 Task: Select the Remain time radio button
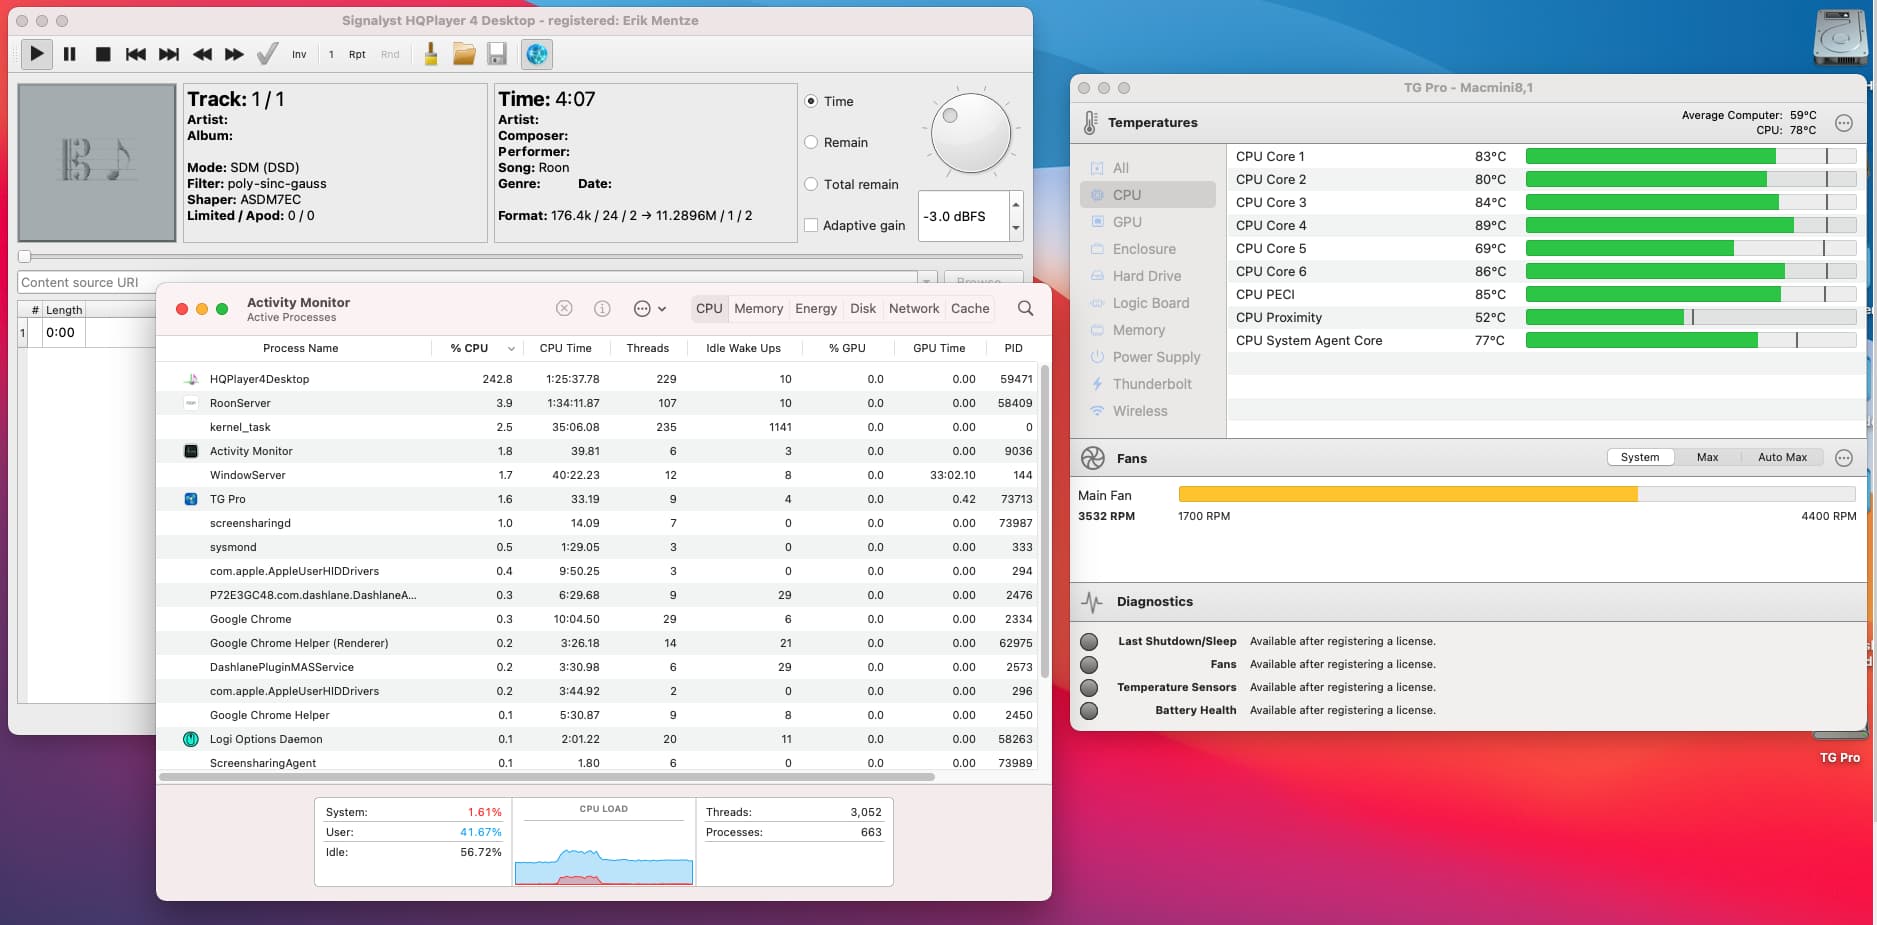pos(812,143)
